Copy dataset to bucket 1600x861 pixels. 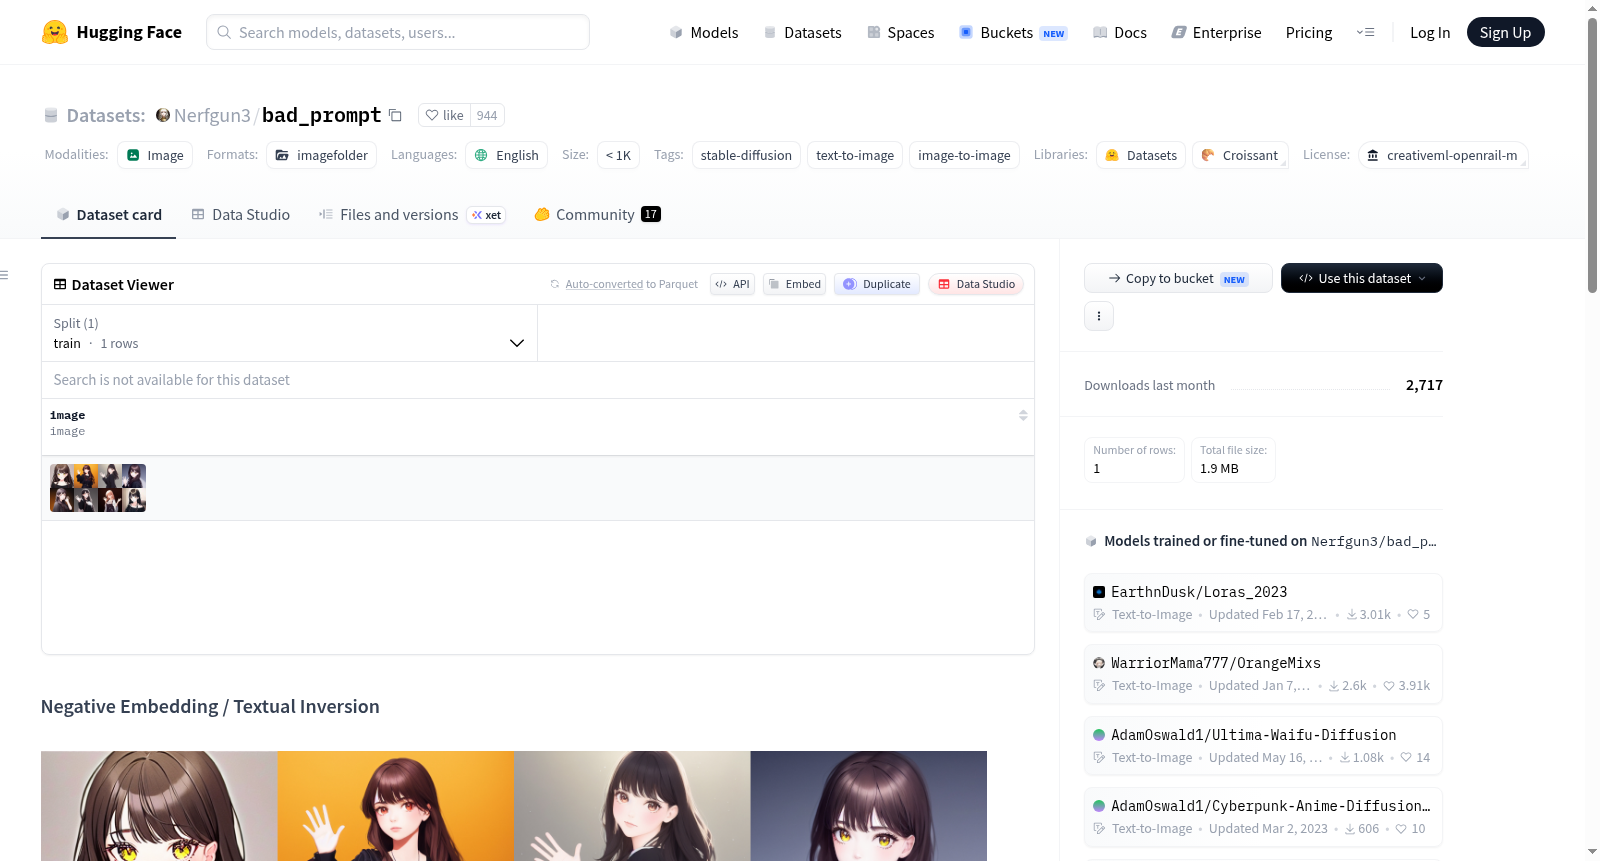[1178, 278]
